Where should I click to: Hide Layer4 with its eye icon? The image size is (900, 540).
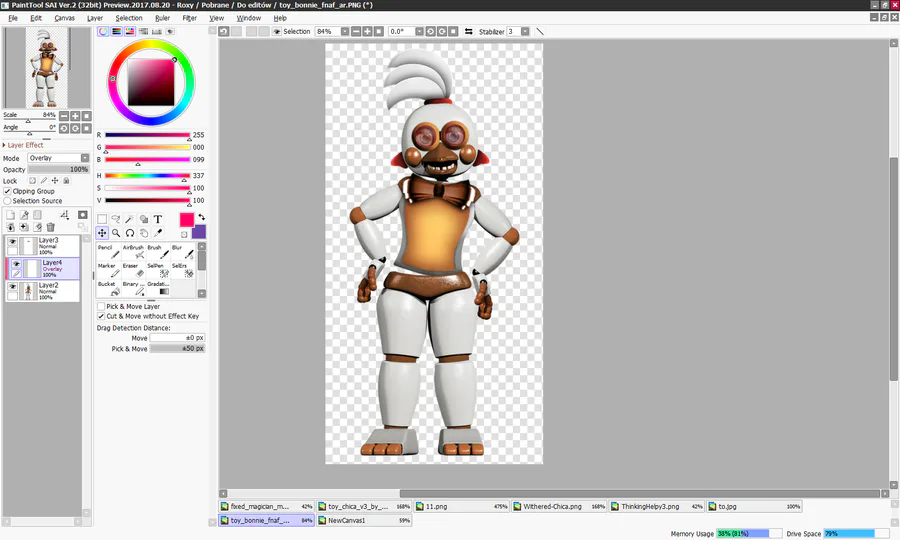[16, 264]
